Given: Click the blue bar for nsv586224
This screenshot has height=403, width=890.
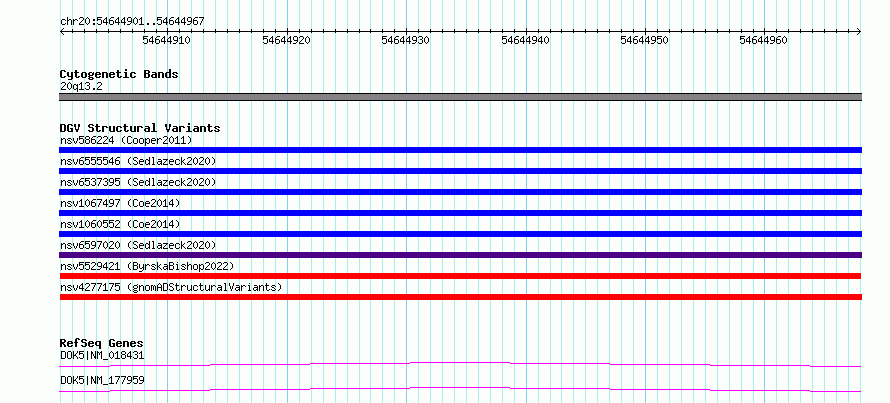Looking at the screenshot, I should pos(460,150).
